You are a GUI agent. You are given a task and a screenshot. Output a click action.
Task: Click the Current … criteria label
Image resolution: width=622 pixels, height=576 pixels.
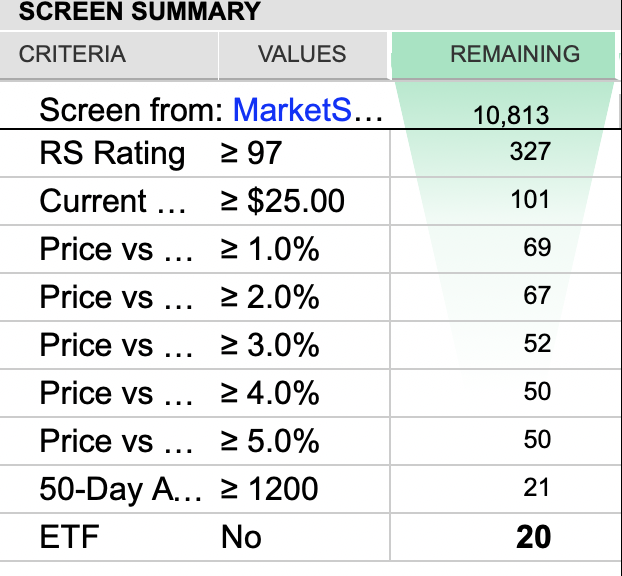point(113,201)
